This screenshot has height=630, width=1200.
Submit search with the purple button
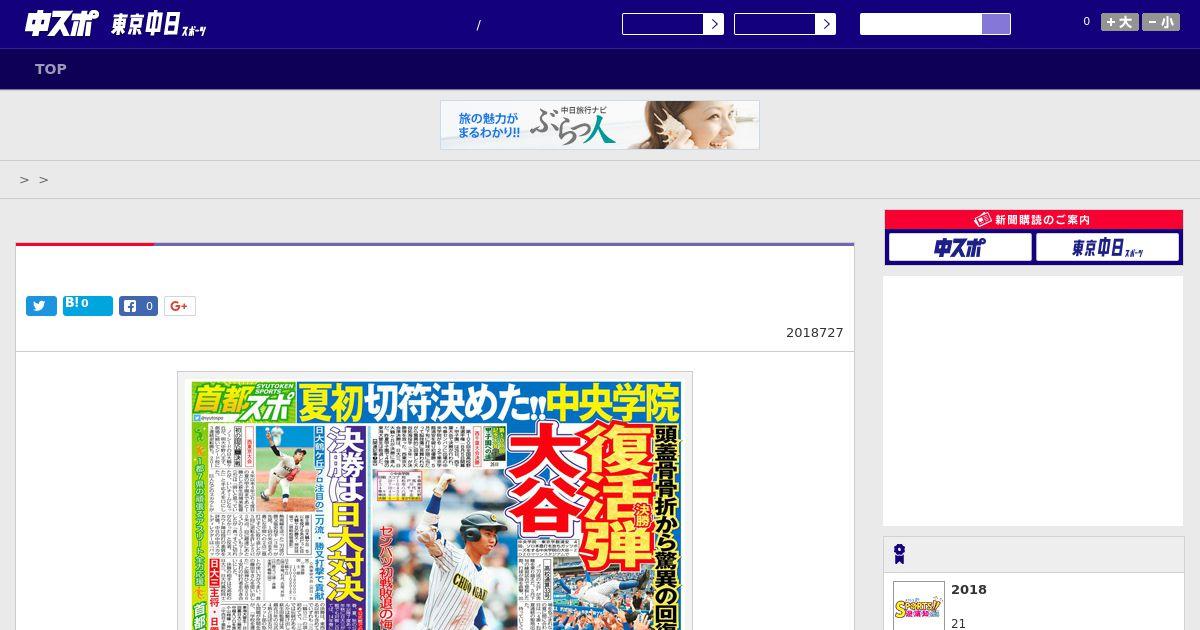click(996, 24)
